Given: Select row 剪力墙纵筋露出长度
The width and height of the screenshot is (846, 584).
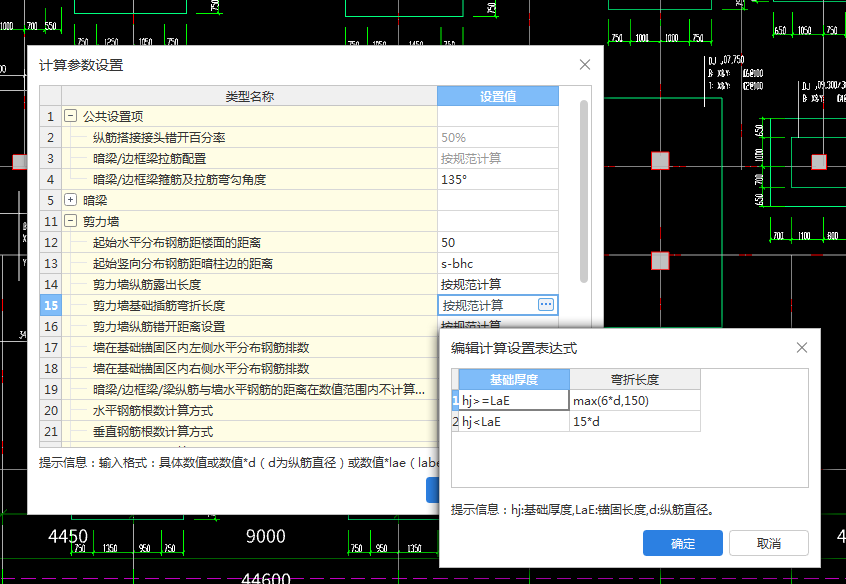Looking at the screenshot, I should click(249, 284).
